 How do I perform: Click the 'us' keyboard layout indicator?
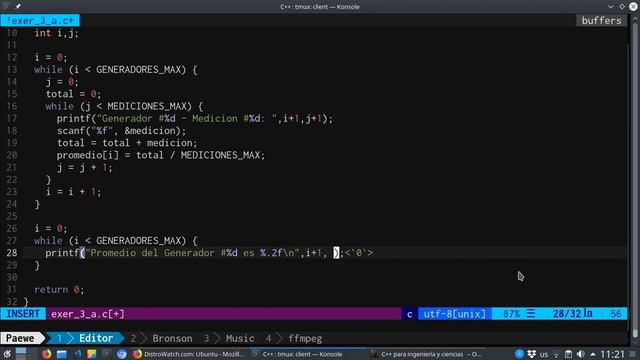click(x=544, y=354)
